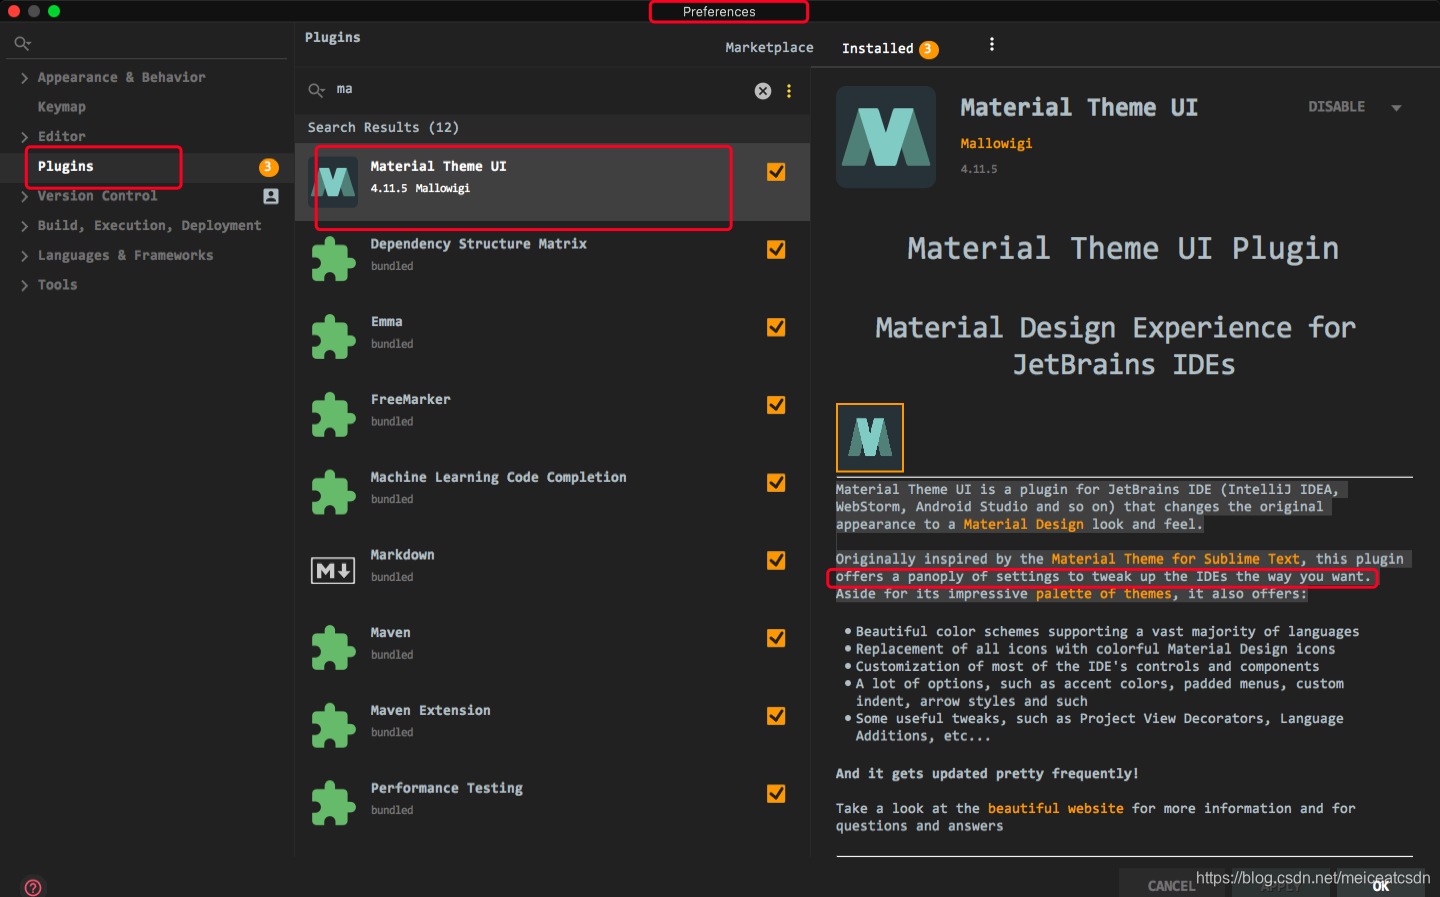Switch to the Marketplace tab
Screen dimensions: 1440x897
769,48
